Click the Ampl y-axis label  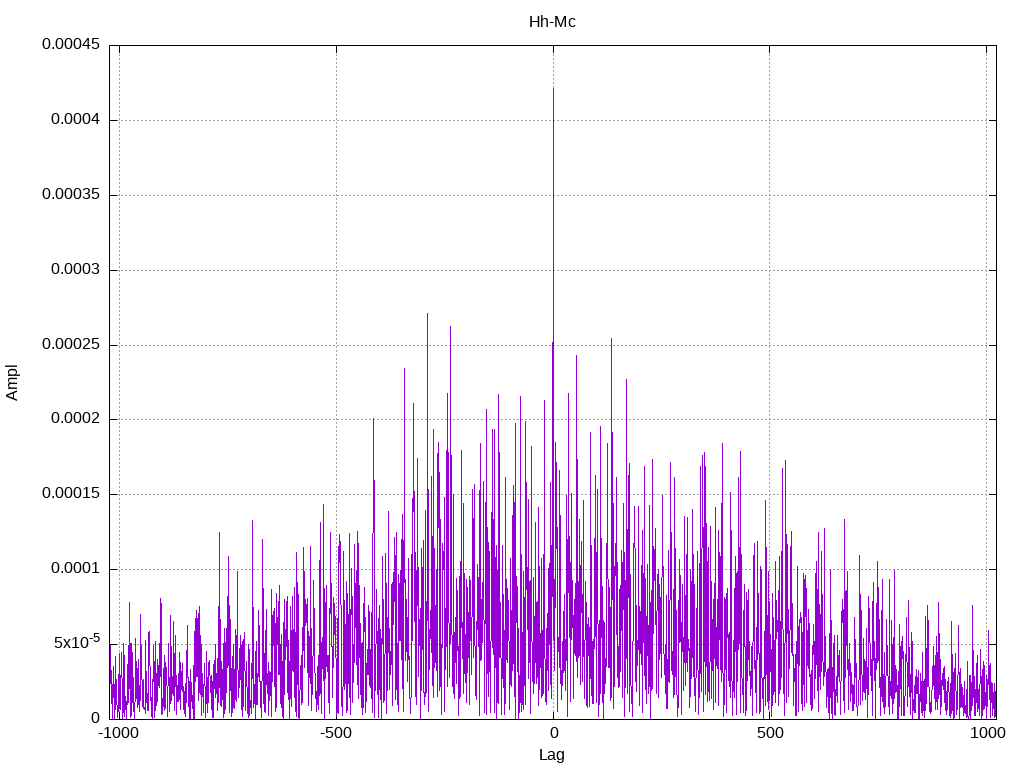pyautogui.click(x=12, y=382)
